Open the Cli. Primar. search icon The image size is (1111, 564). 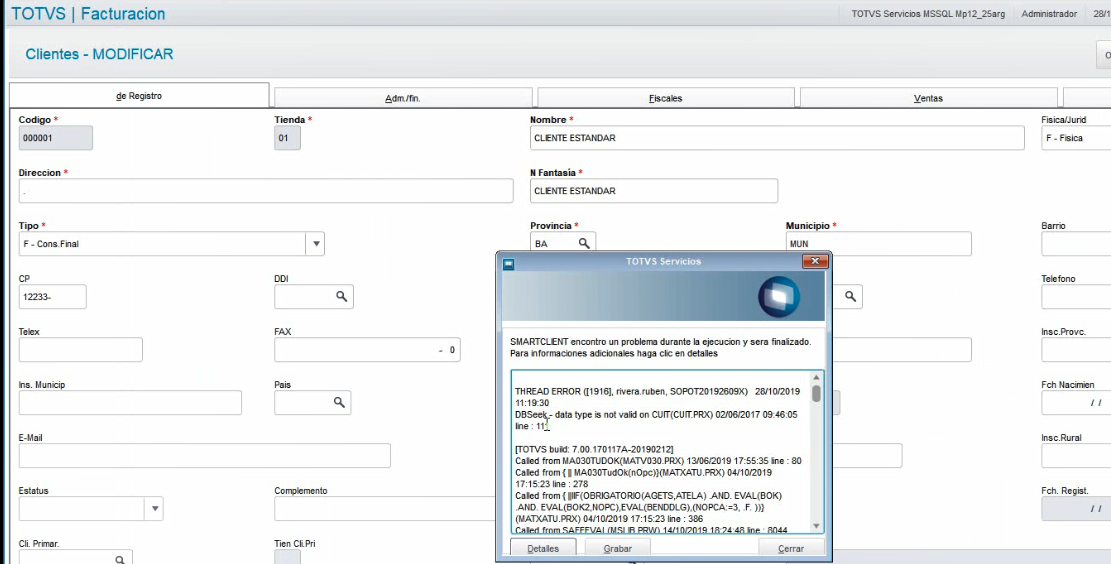click(x=120, y=560)
